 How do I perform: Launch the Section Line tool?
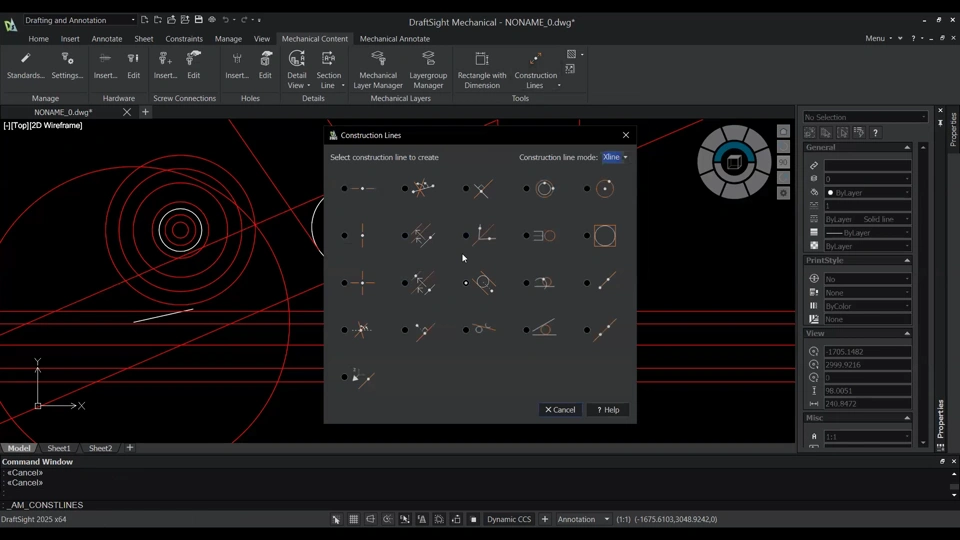tap(329, 70)
